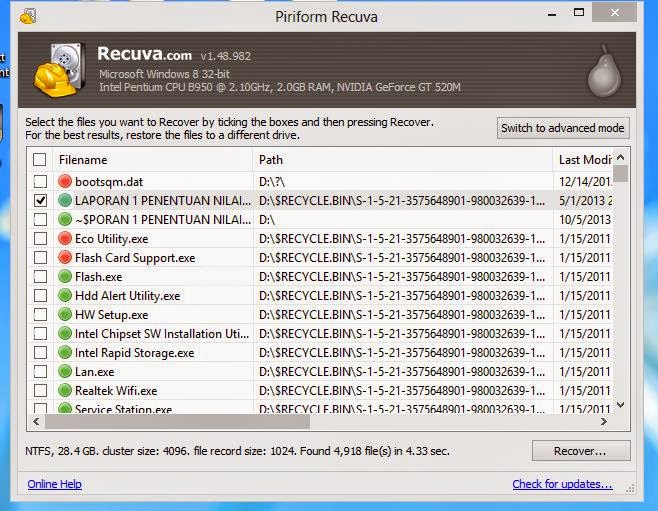Tick the HW Setup.exe checkbox
The width and height of the screenshot is (658, 511).
(40, 315)
